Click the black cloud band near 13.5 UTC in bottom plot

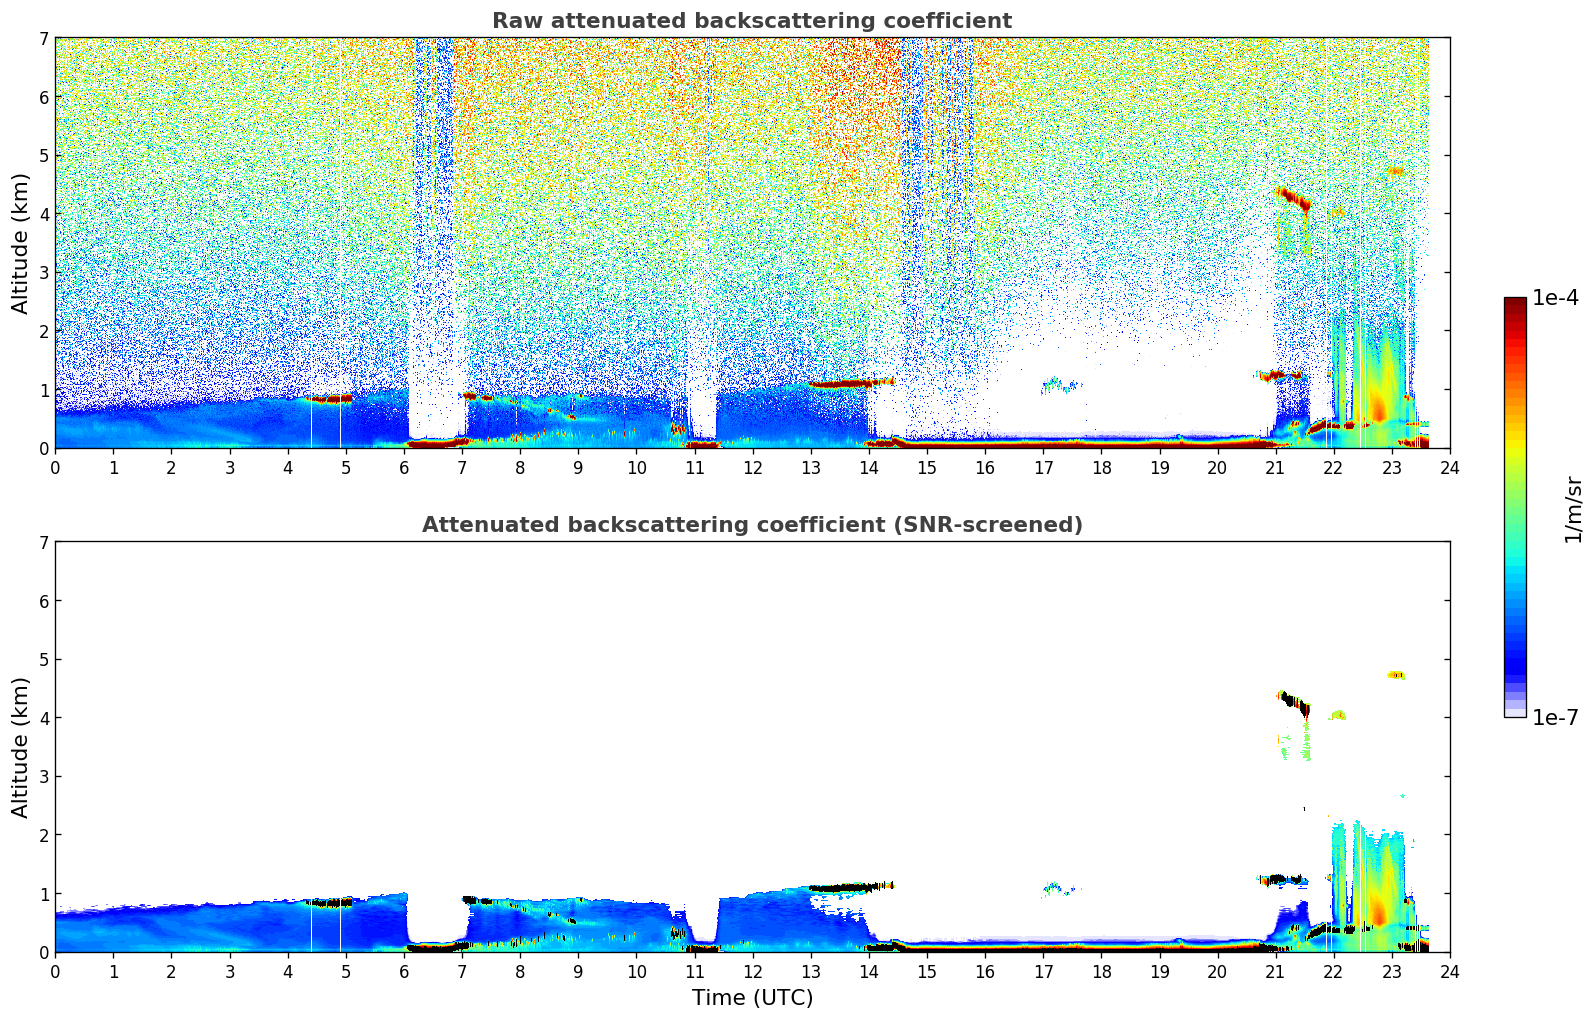pyautogui.click(x=840, y=887)
